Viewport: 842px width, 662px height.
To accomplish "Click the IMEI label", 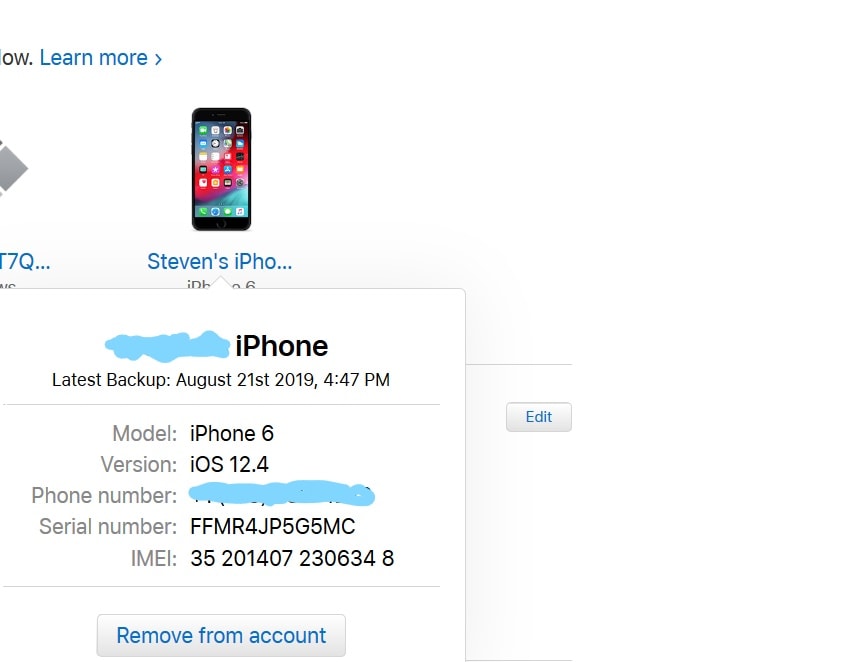I will coord(154,558).
